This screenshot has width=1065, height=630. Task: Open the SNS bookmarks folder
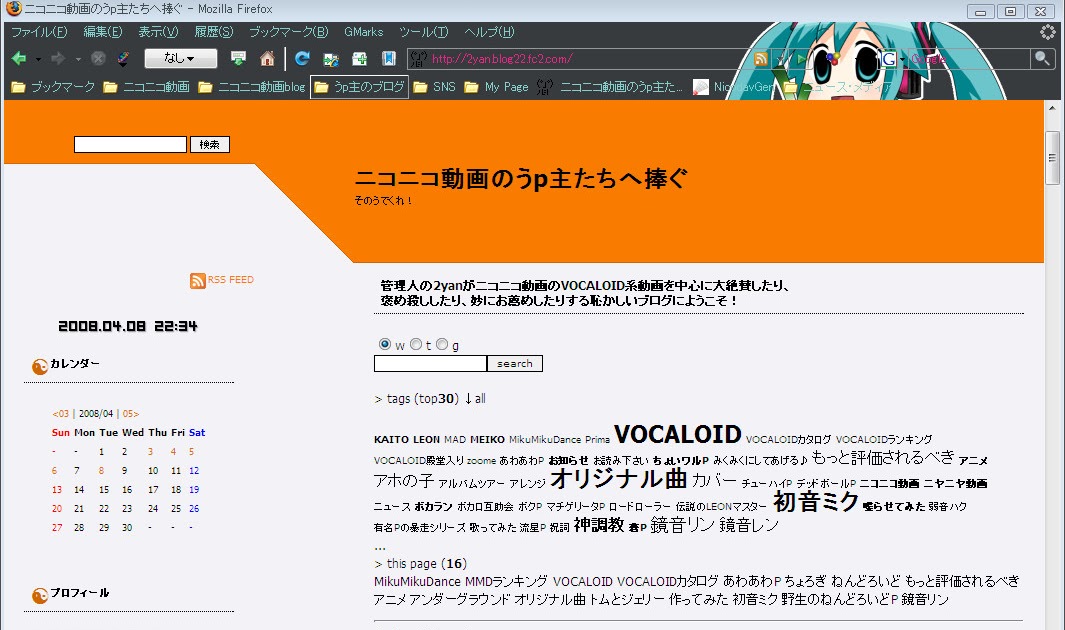pyautogui.click(x=435, y=87)
